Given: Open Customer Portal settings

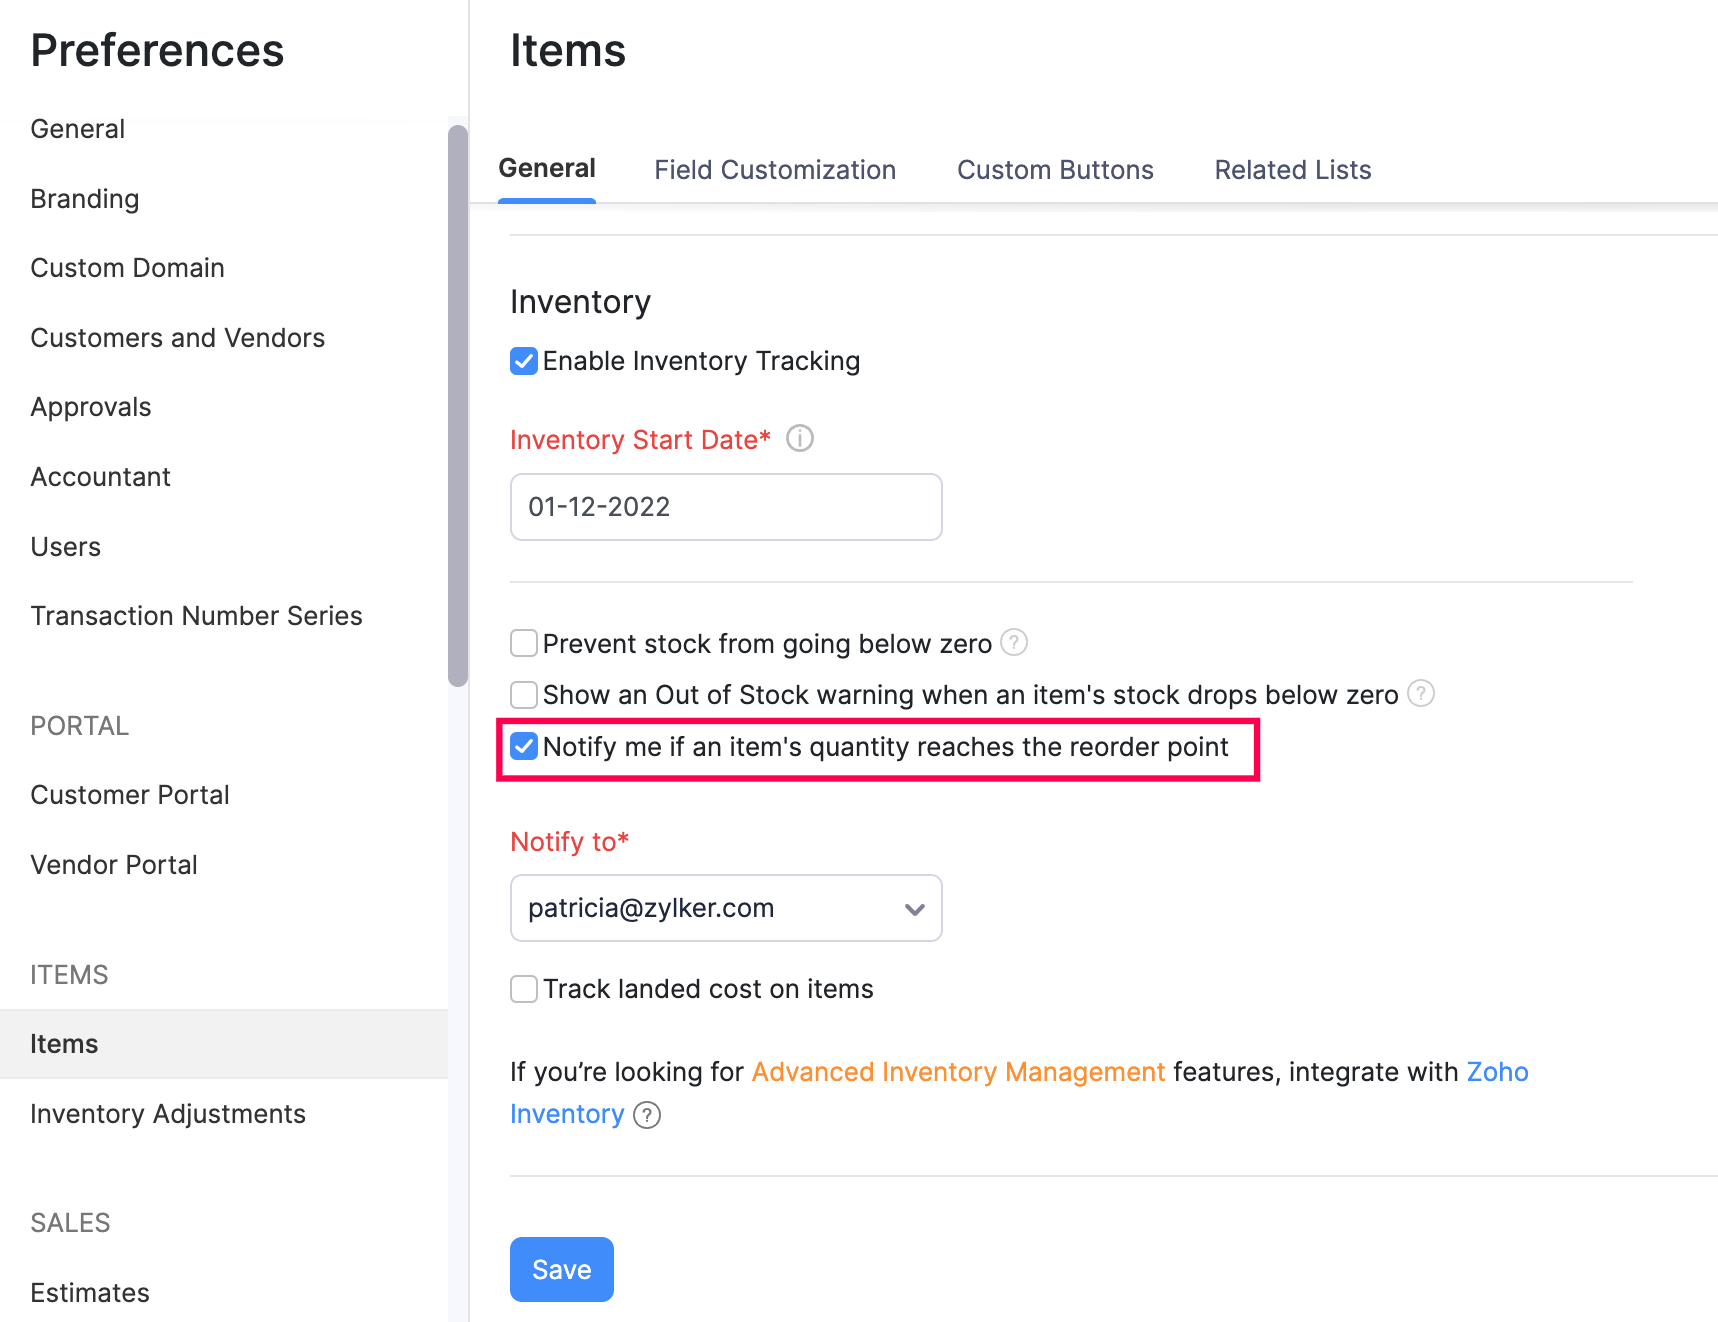Looking at the screenshot, I should point(129,794).
